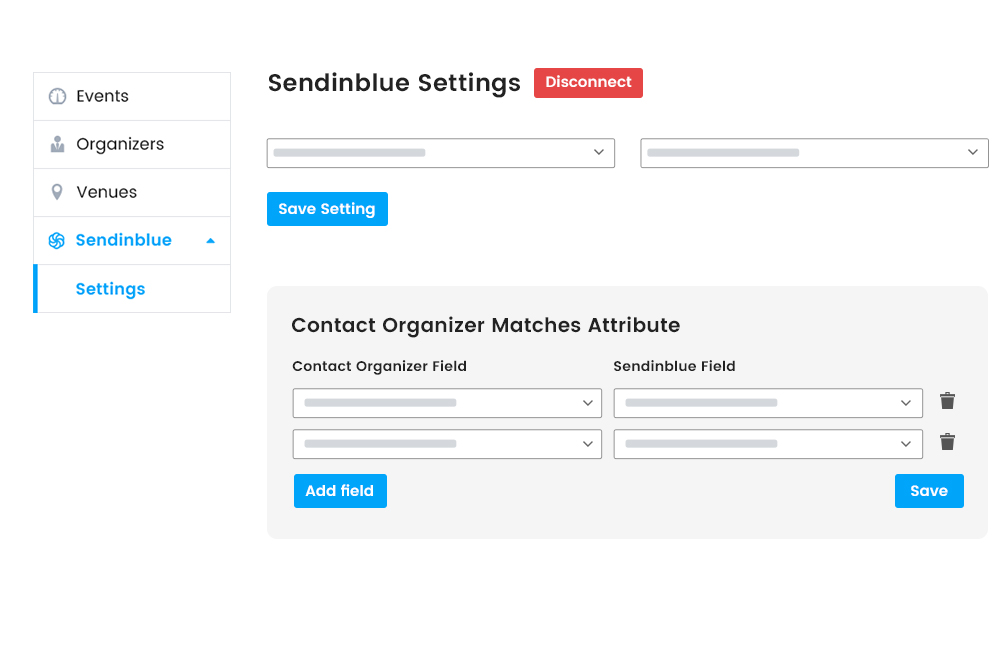This screenshot has height=667, width=1000.
Task: Click the Add field button
Action: tap(340, 491)
